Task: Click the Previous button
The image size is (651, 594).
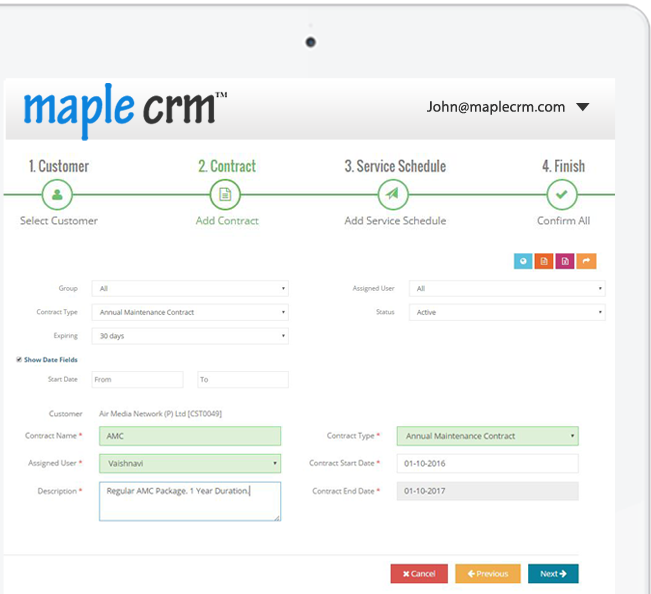Action: [488, 574]
